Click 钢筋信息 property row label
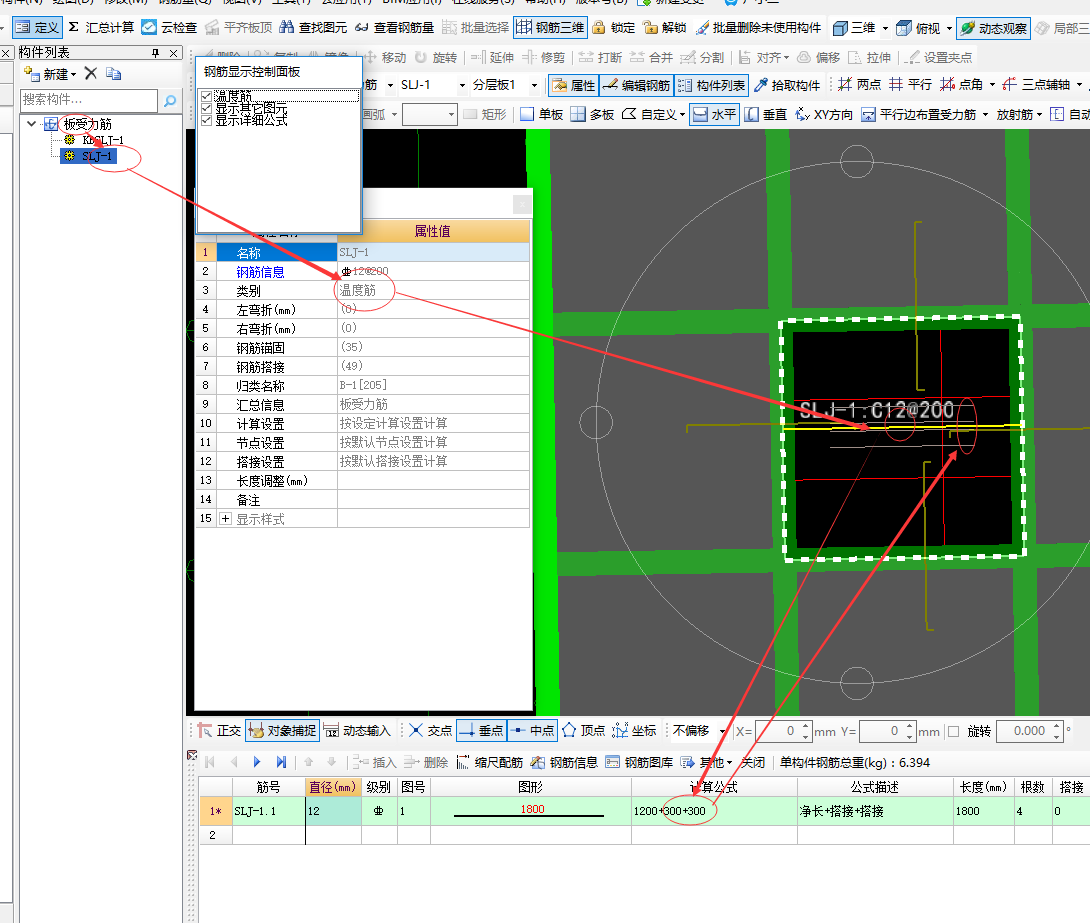1090x923 pixels. tap(260, 272)
